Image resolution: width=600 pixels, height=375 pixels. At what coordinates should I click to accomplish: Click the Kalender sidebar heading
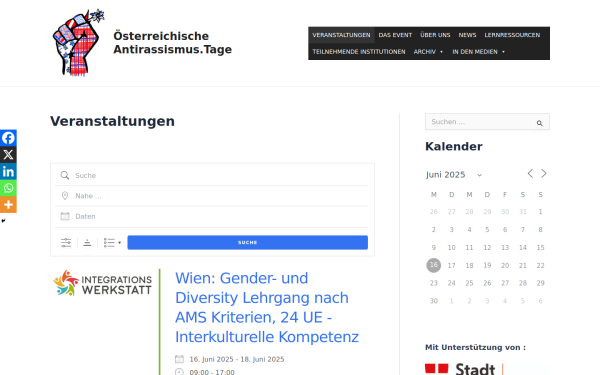click(454, 147)
